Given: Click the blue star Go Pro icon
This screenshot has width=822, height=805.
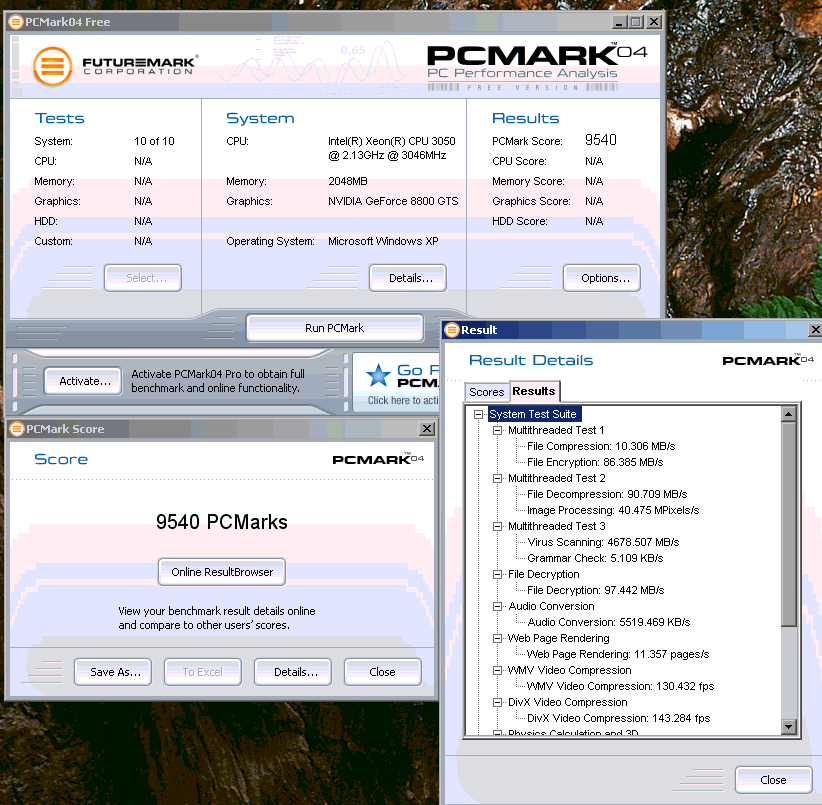Looking at the screenshot, I should tap(378, 376).
